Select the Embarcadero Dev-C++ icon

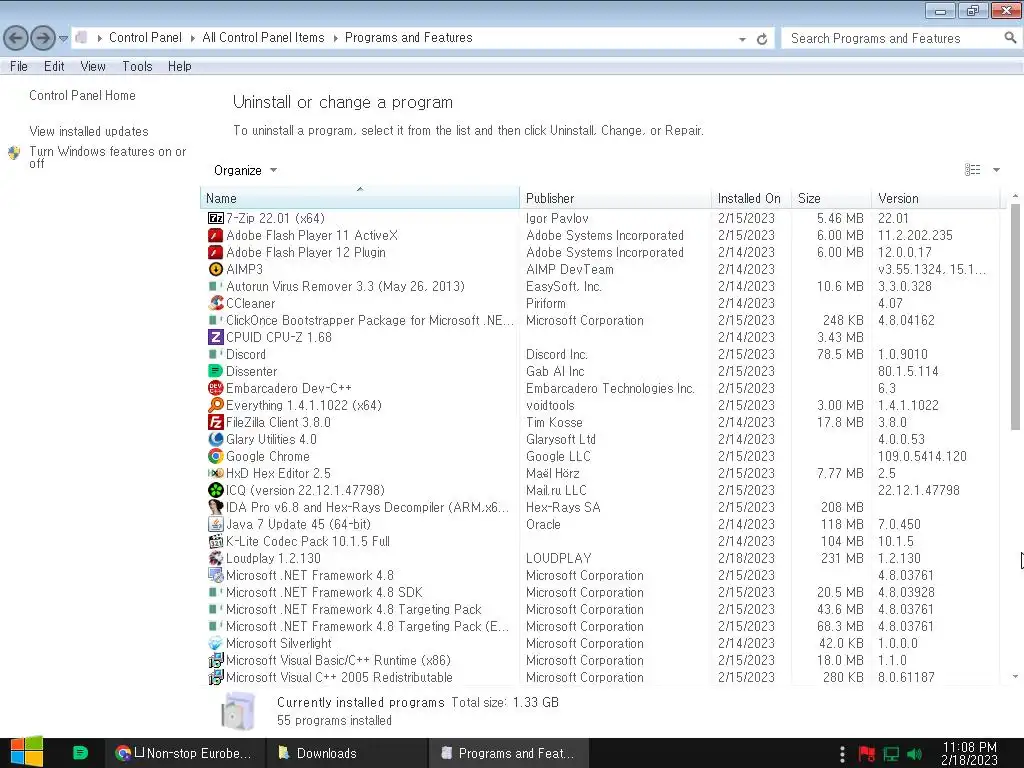tap(216, 388)
